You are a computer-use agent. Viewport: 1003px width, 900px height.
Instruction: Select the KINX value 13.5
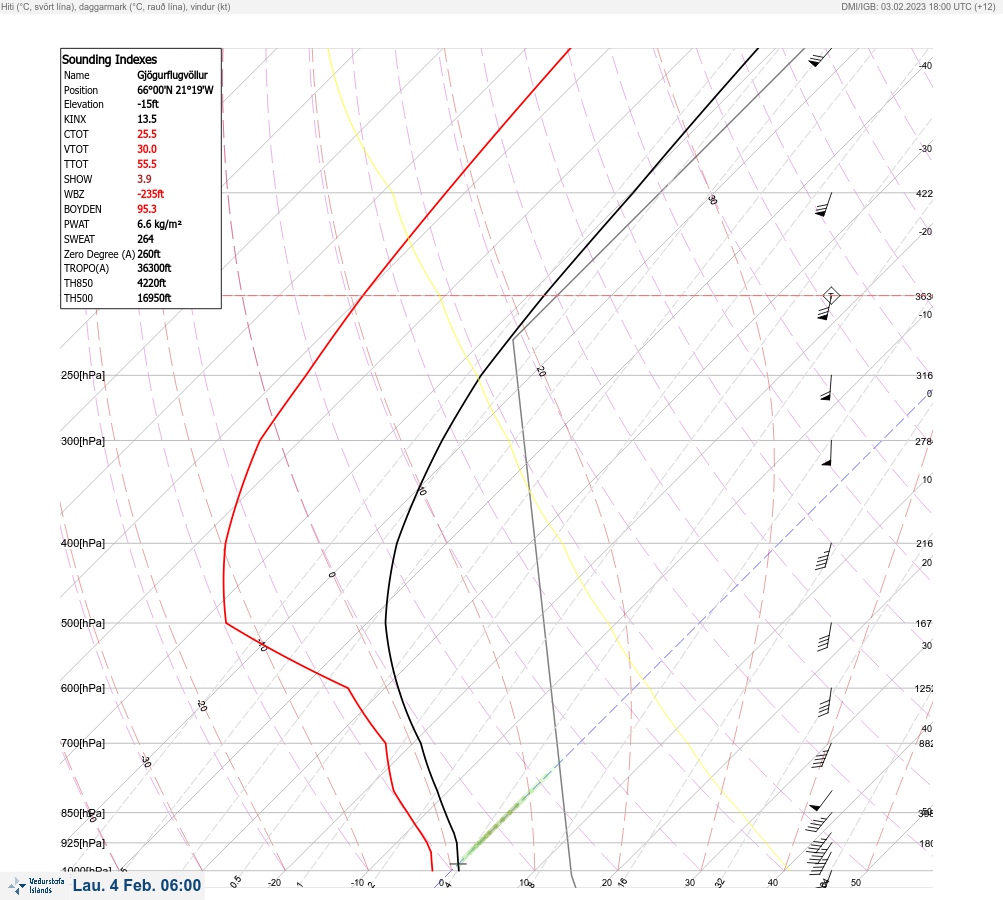point(146,119)
